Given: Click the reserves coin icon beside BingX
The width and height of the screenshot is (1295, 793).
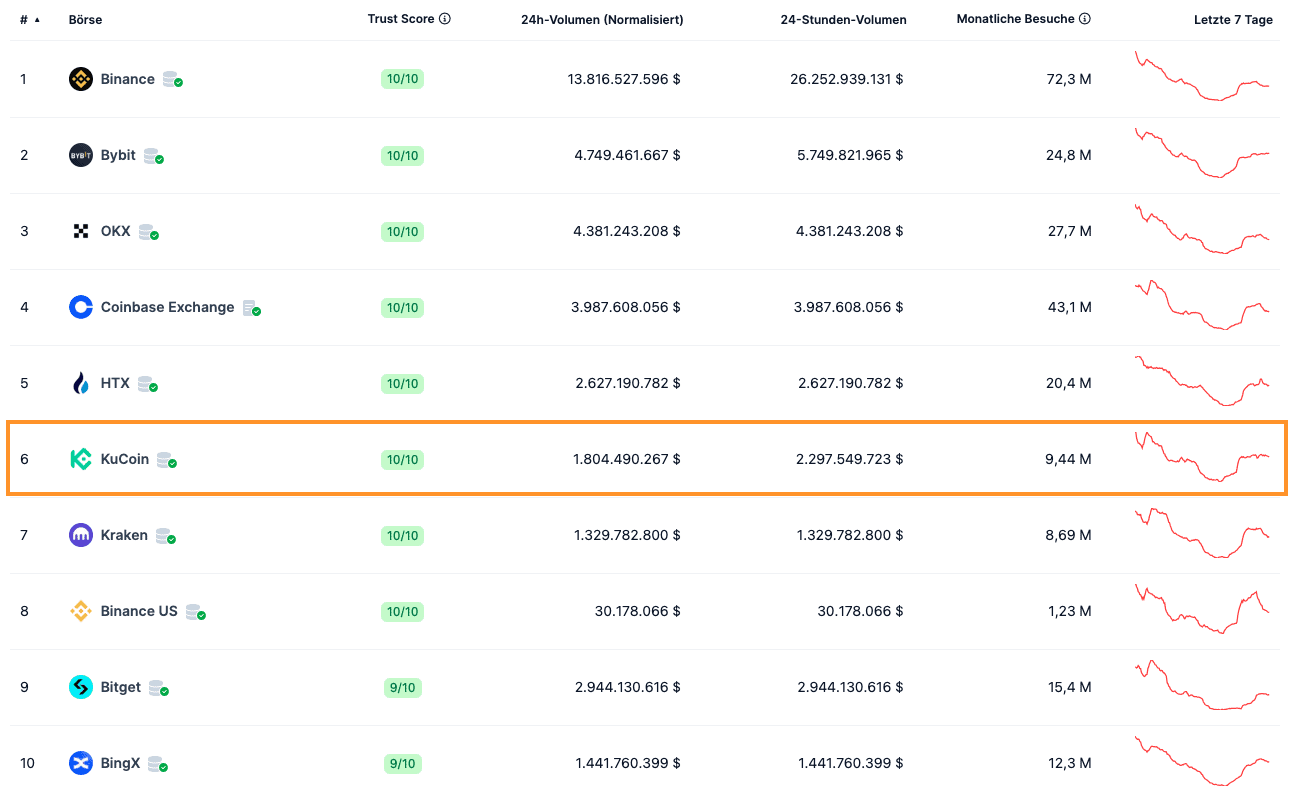Looking at the screenshot, I should point(157,764).
